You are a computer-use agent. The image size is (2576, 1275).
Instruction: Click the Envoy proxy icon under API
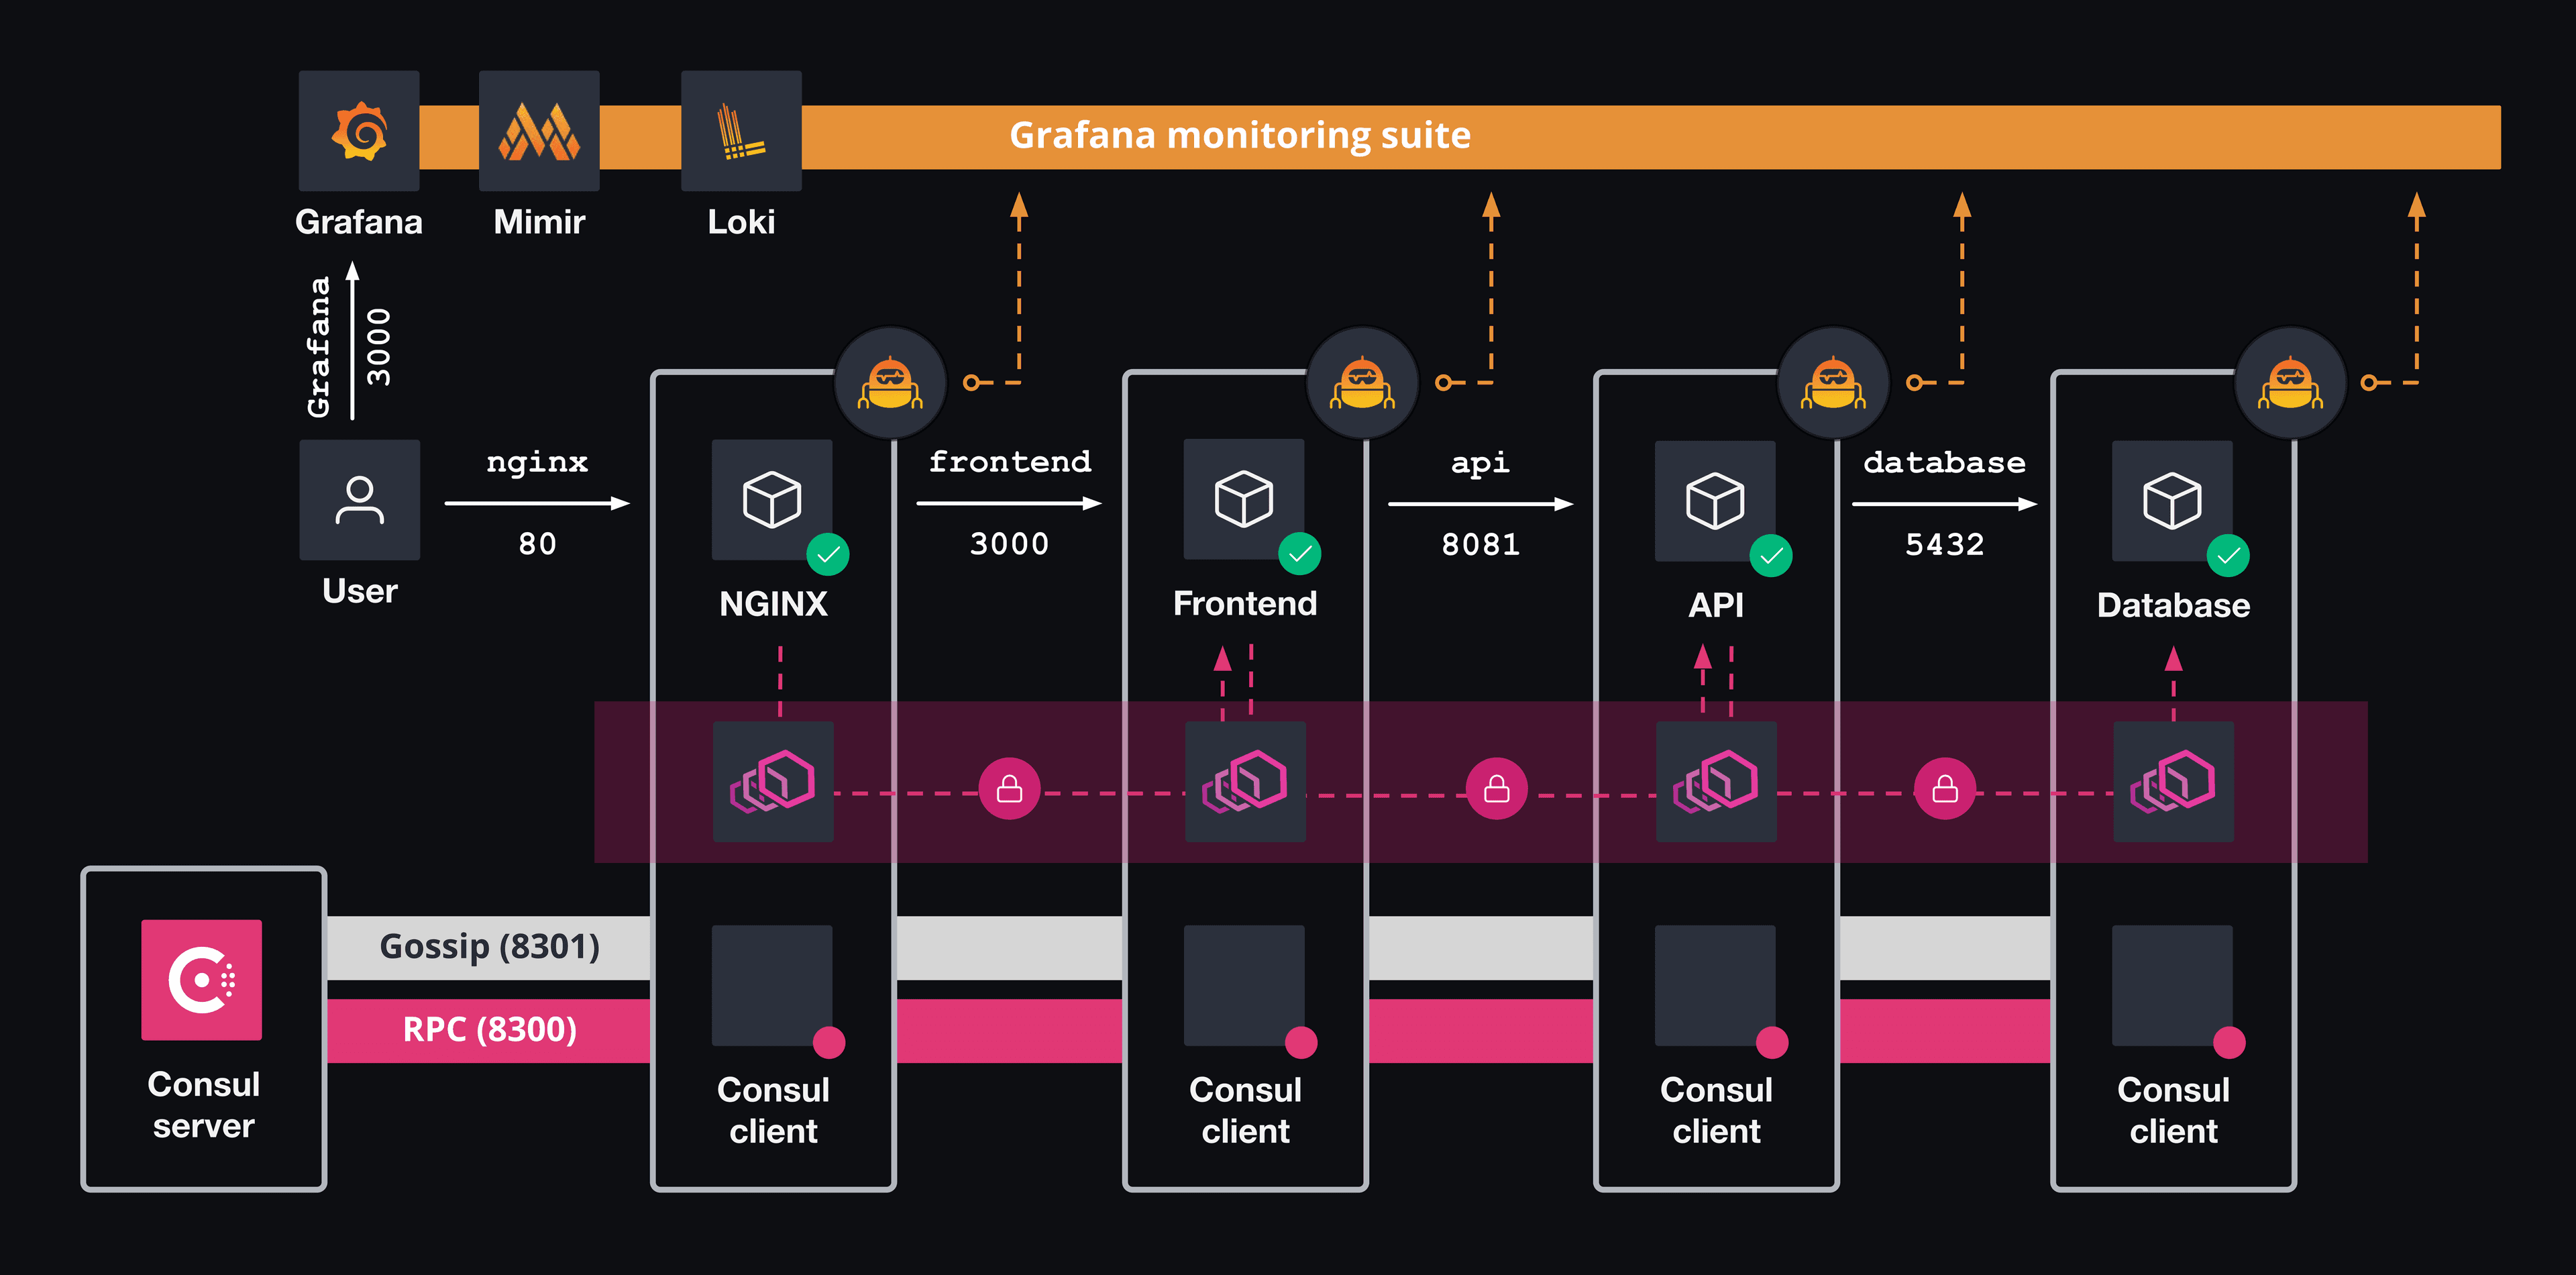[x=1716, y=782]
